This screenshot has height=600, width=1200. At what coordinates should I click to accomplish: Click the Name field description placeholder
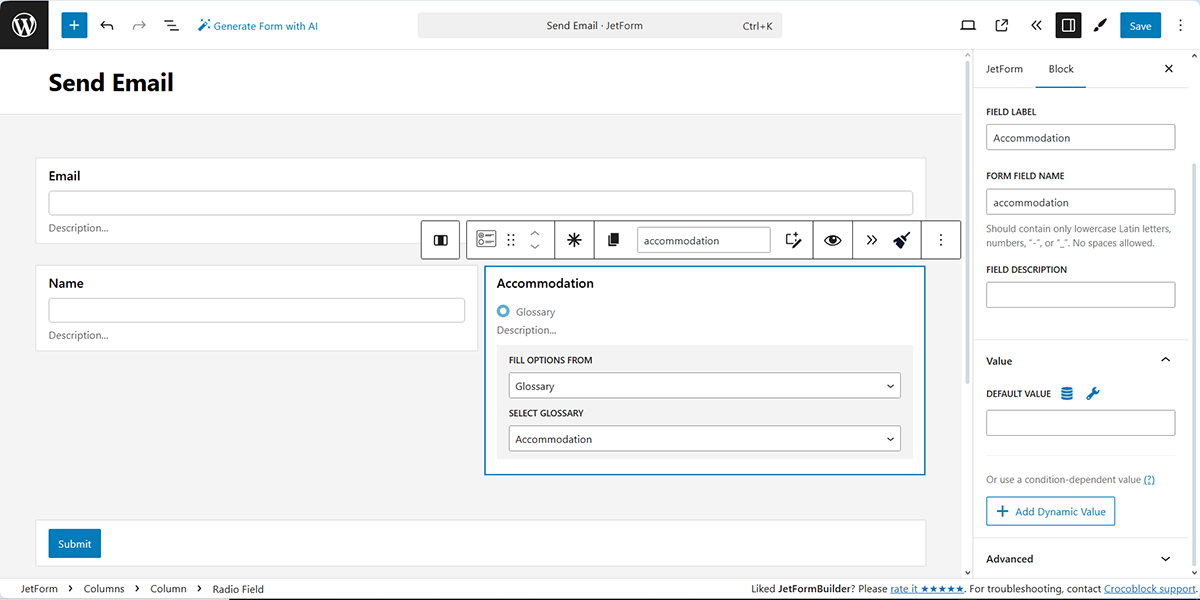[x=79, y=335]
